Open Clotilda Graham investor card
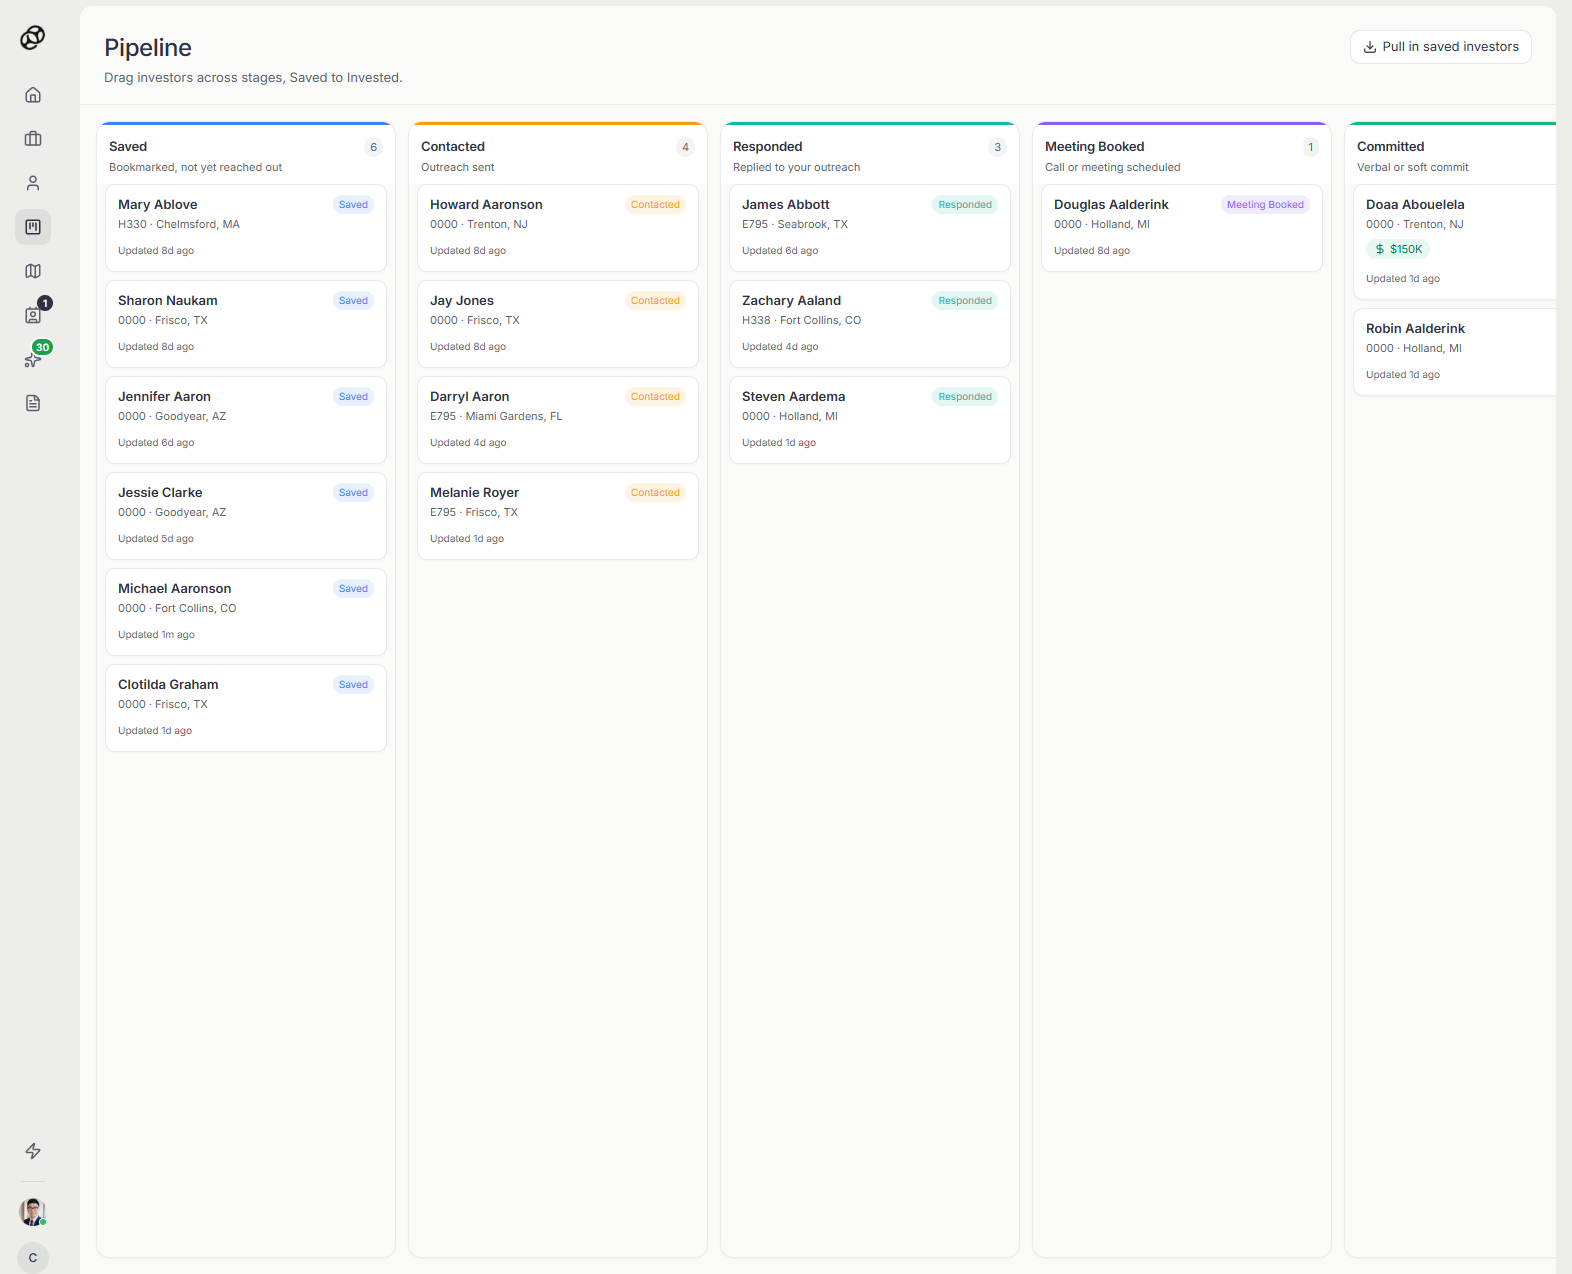The width and height of the screenshot is (1572, 1274). coord(246,708)
